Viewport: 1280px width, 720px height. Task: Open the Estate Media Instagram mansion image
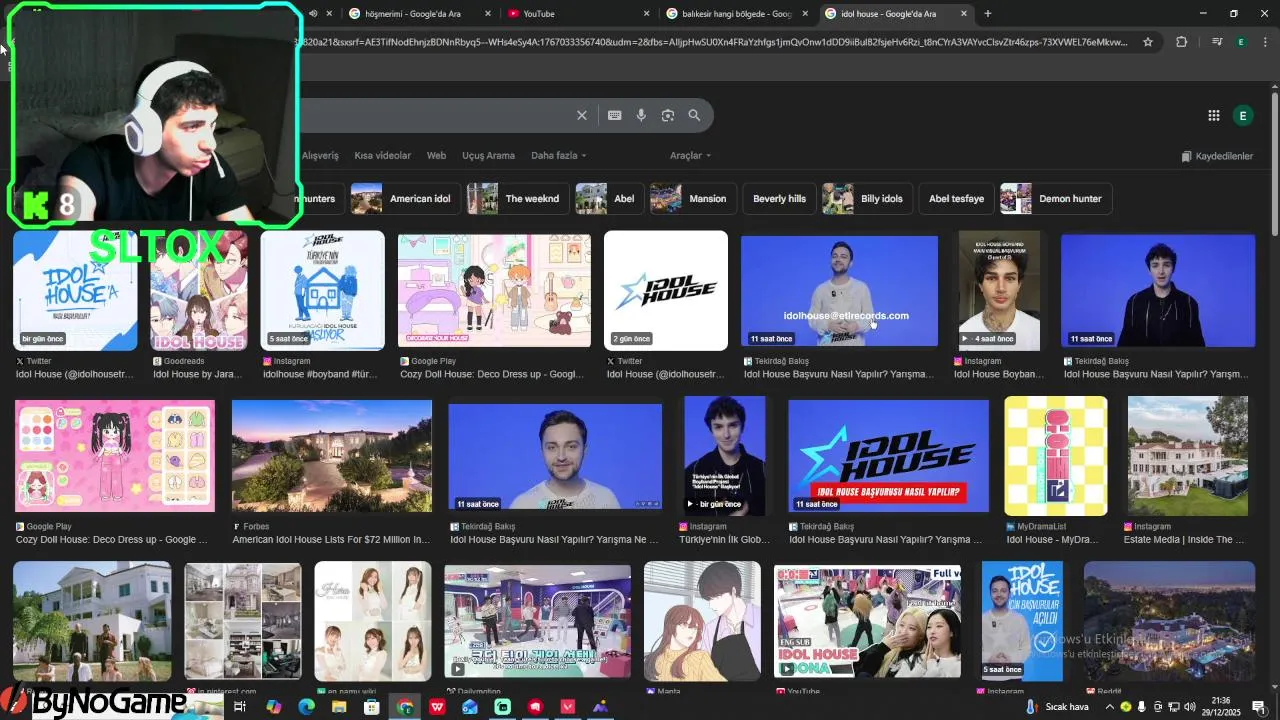click(1188, 456)
